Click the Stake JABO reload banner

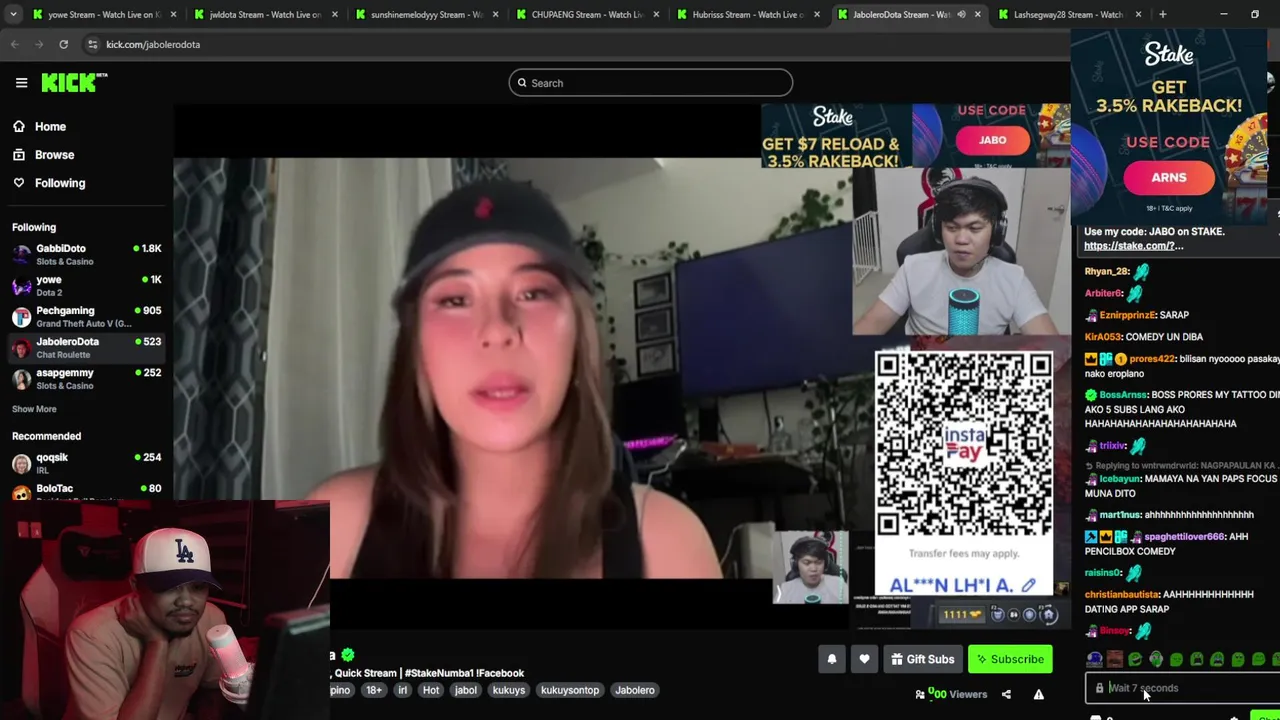[915, 137]
